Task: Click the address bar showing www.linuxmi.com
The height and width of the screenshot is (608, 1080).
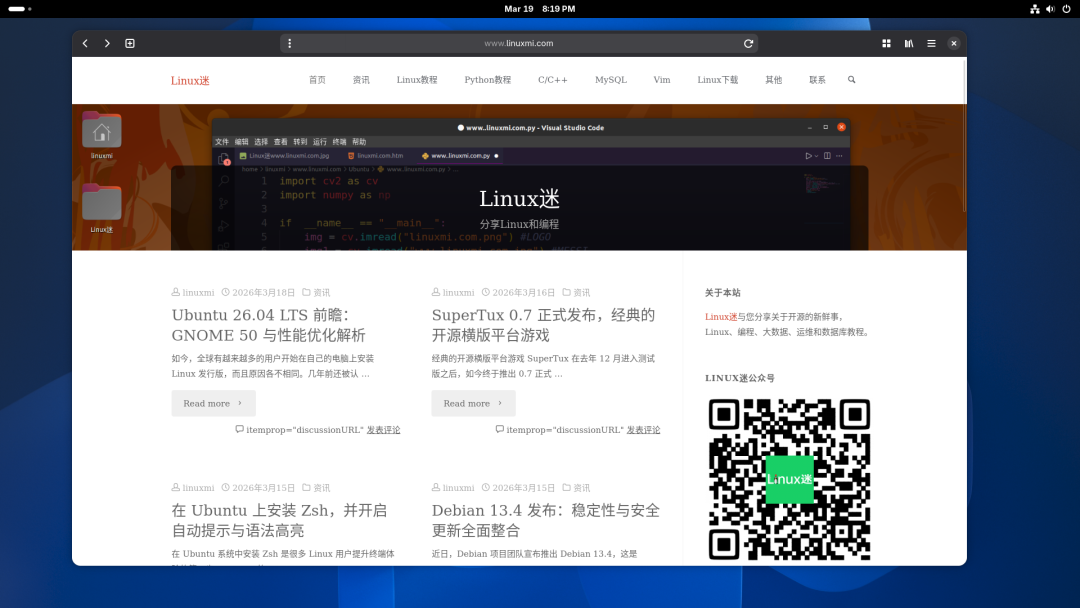Action: click(519, 43)
